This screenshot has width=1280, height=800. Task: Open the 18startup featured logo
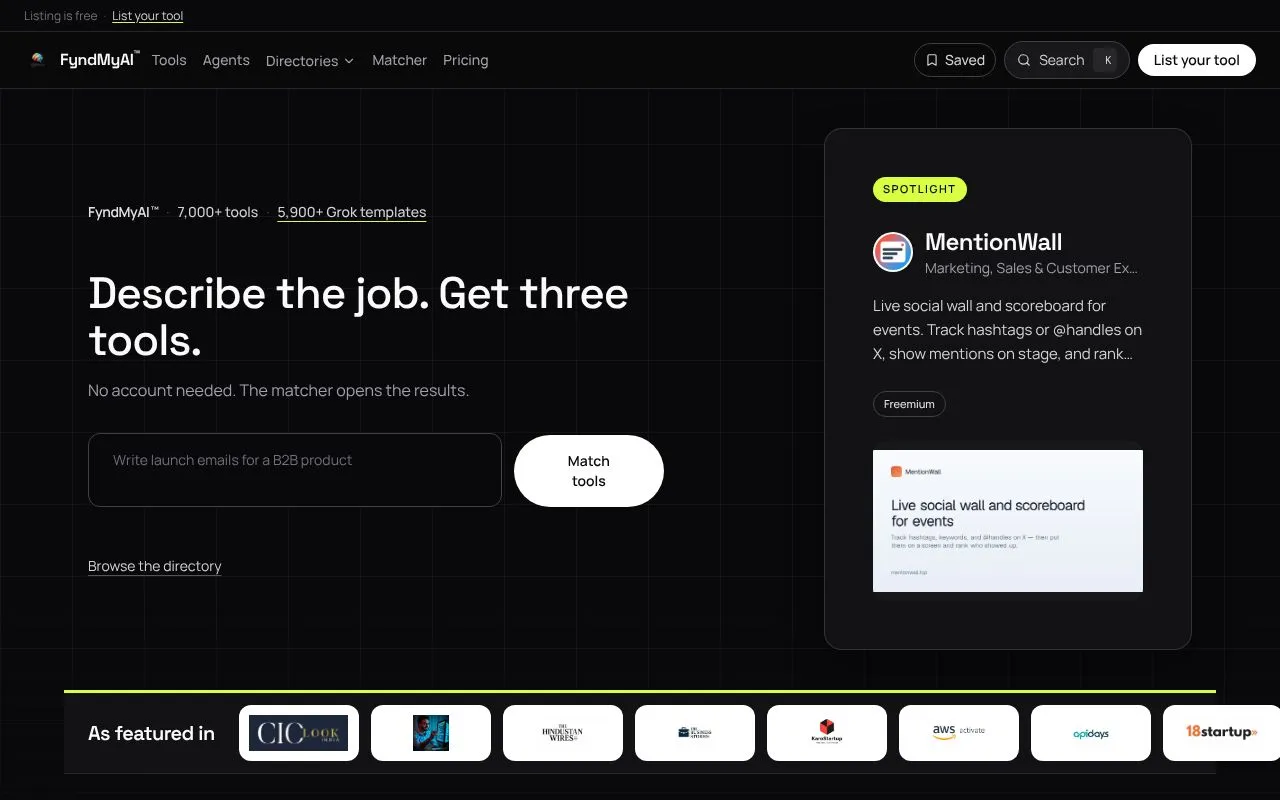pyautogui.click(x=1222, y=733)
